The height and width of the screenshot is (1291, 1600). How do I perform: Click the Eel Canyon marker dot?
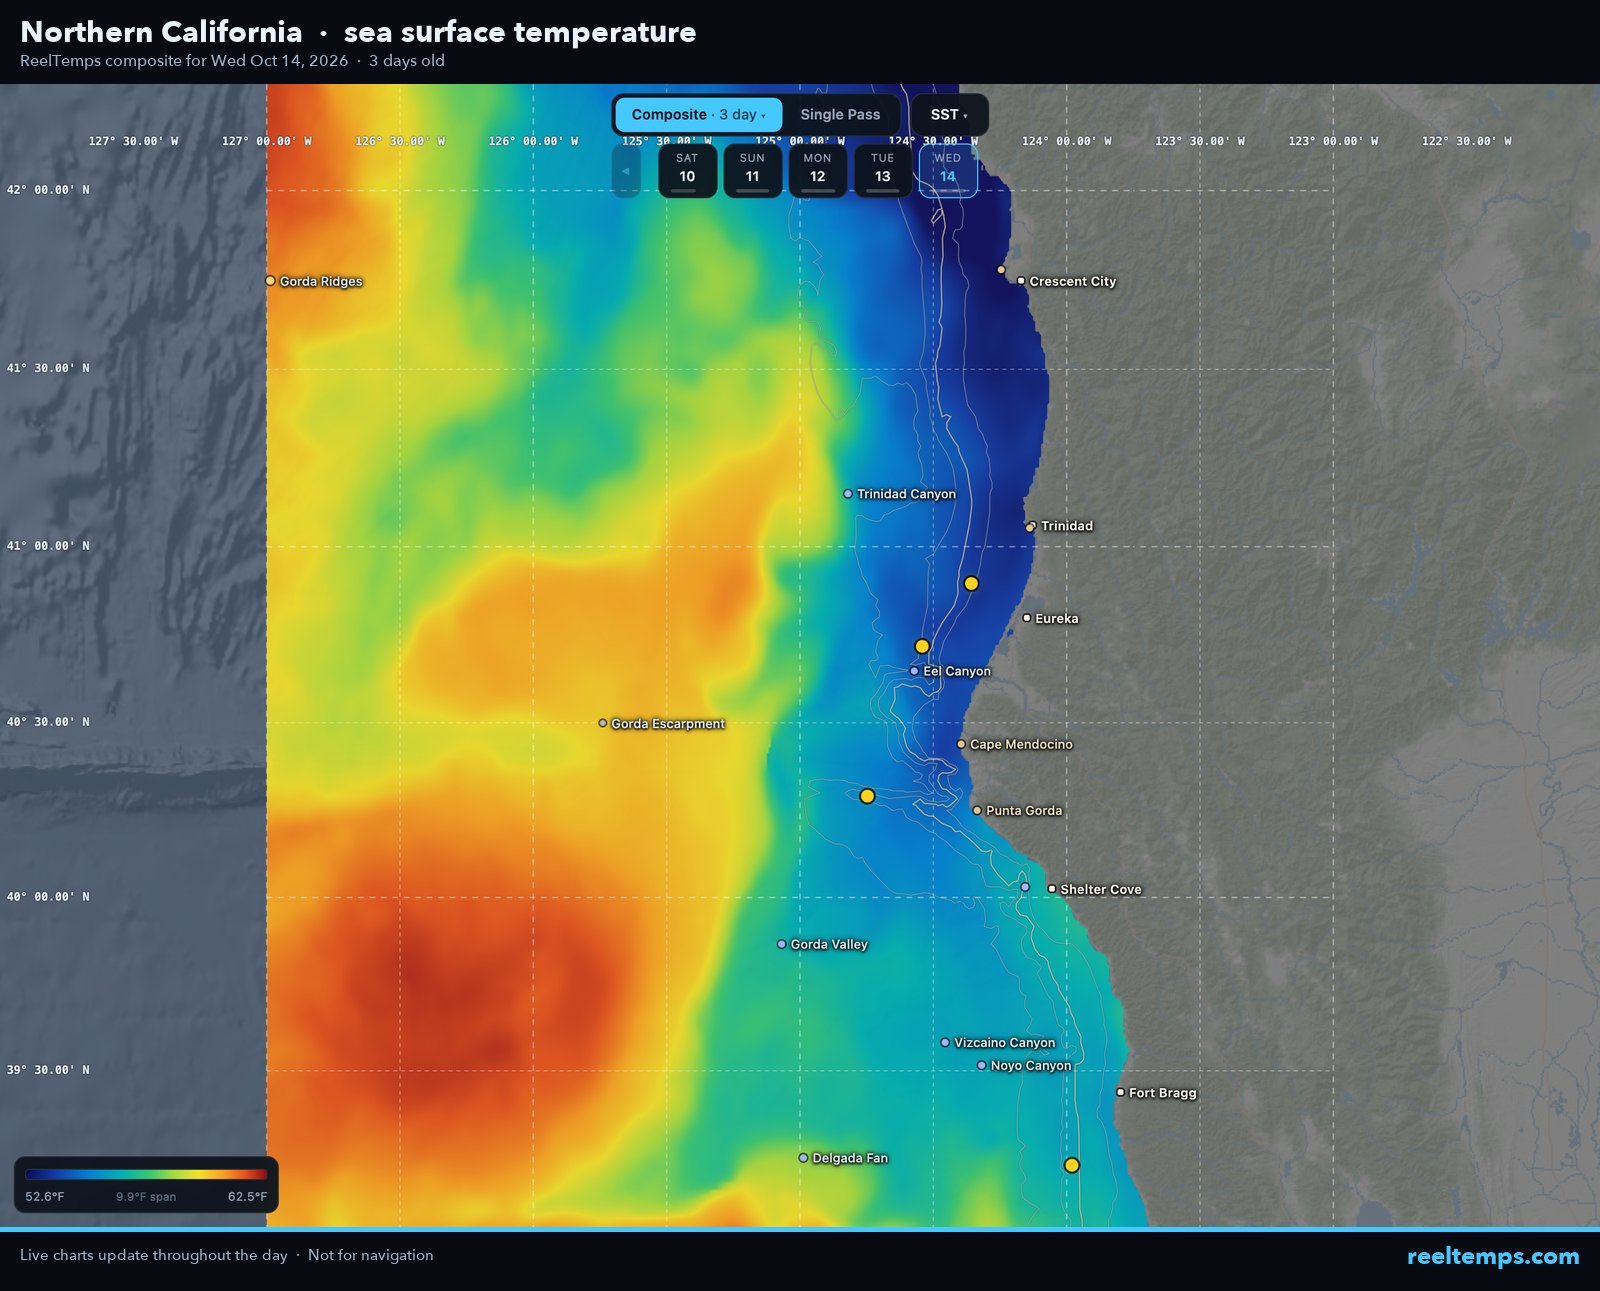click(x=914, y=671)
